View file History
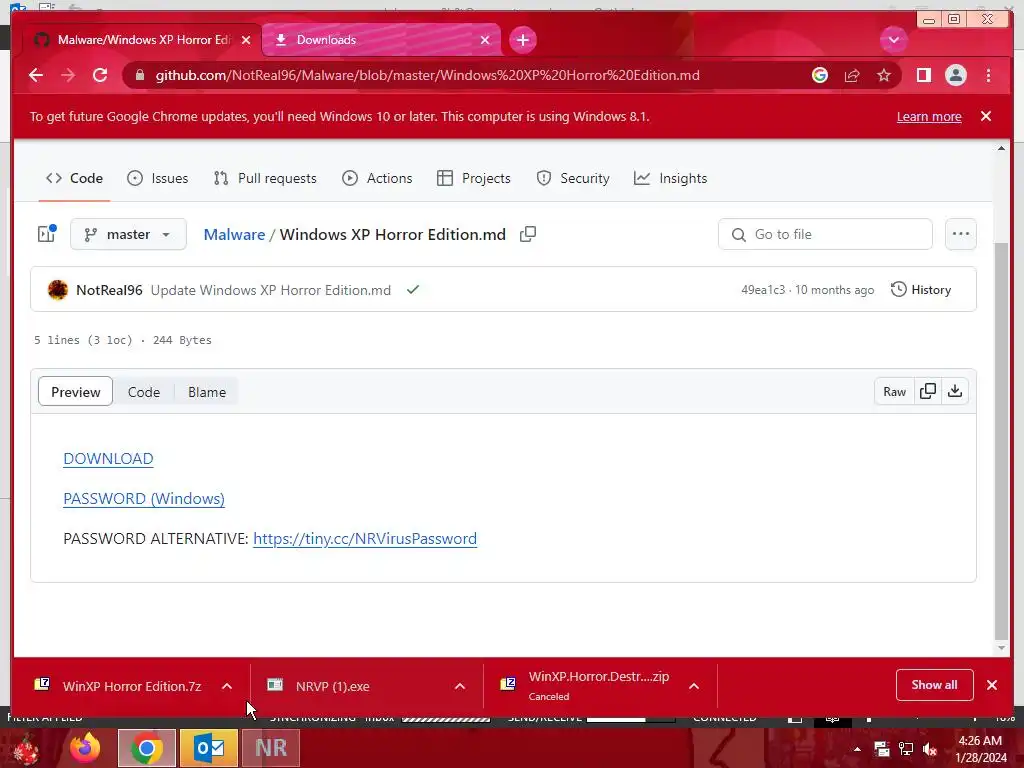 click(x=921, y=289)
